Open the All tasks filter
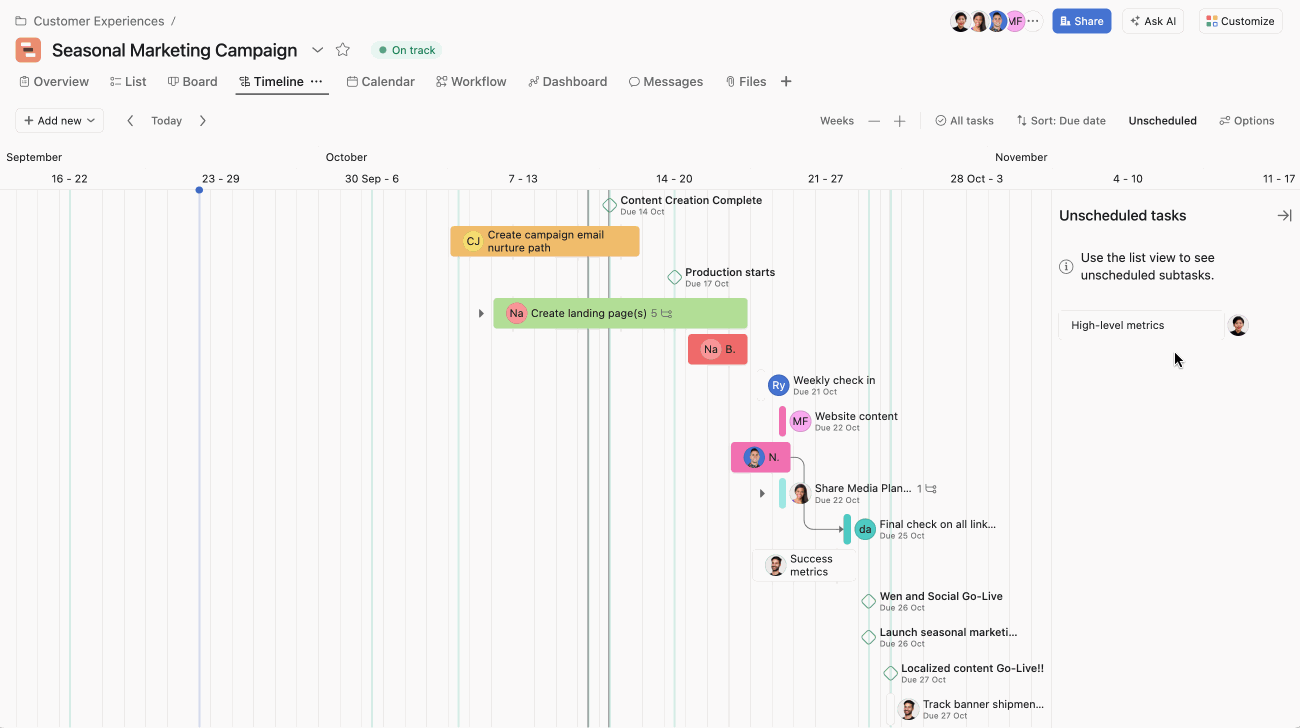The height and width of the screenshot is (728, 1300). [963, 120]
